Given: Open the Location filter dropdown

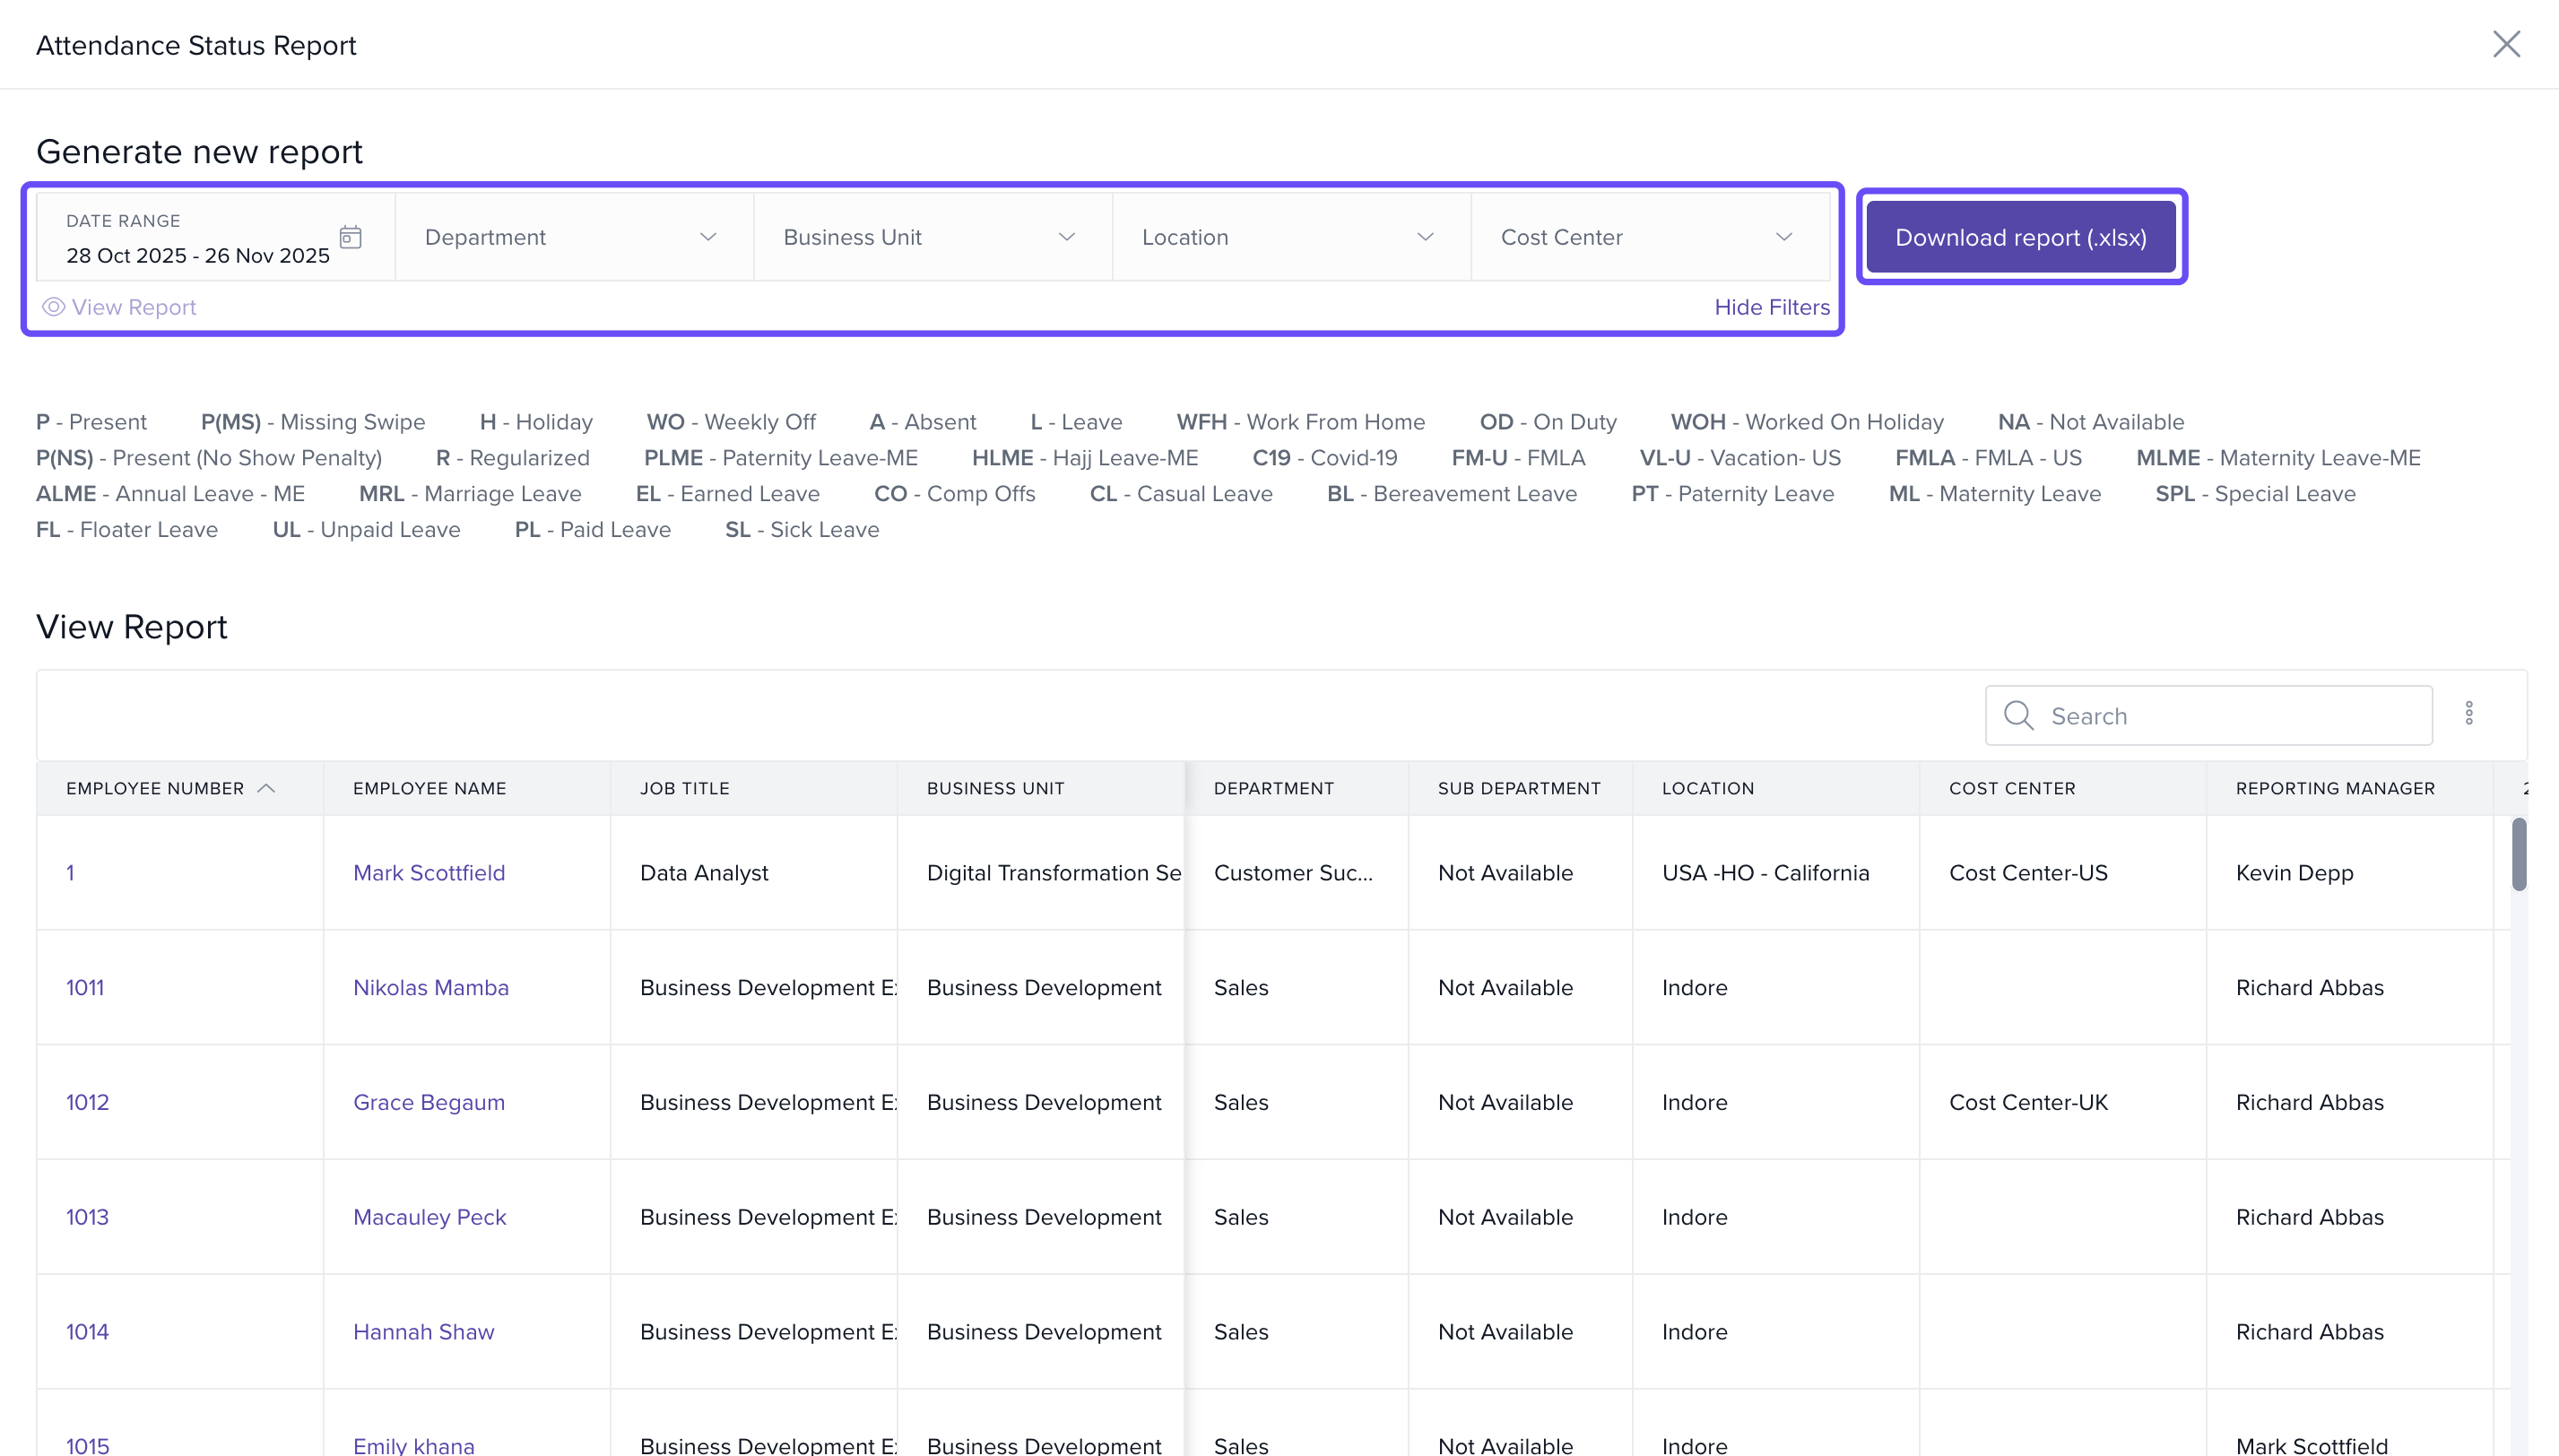Looking at the screenshot, I should [1290, 237].
